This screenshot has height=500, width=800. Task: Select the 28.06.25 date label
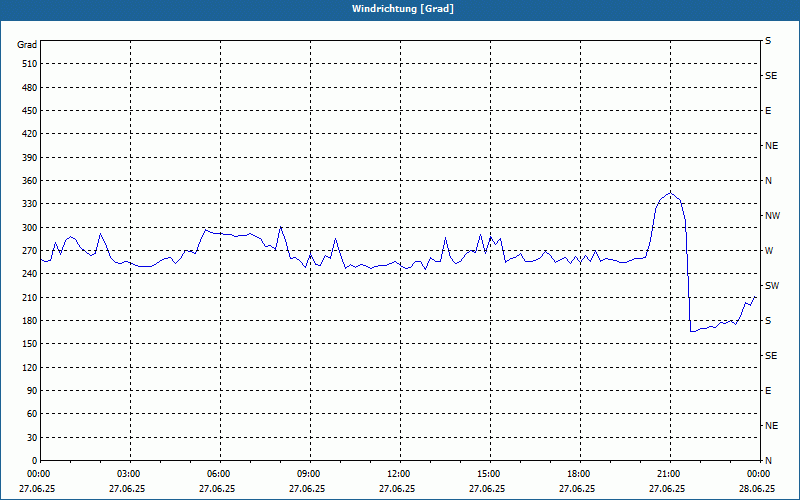(x=757, y=489)
